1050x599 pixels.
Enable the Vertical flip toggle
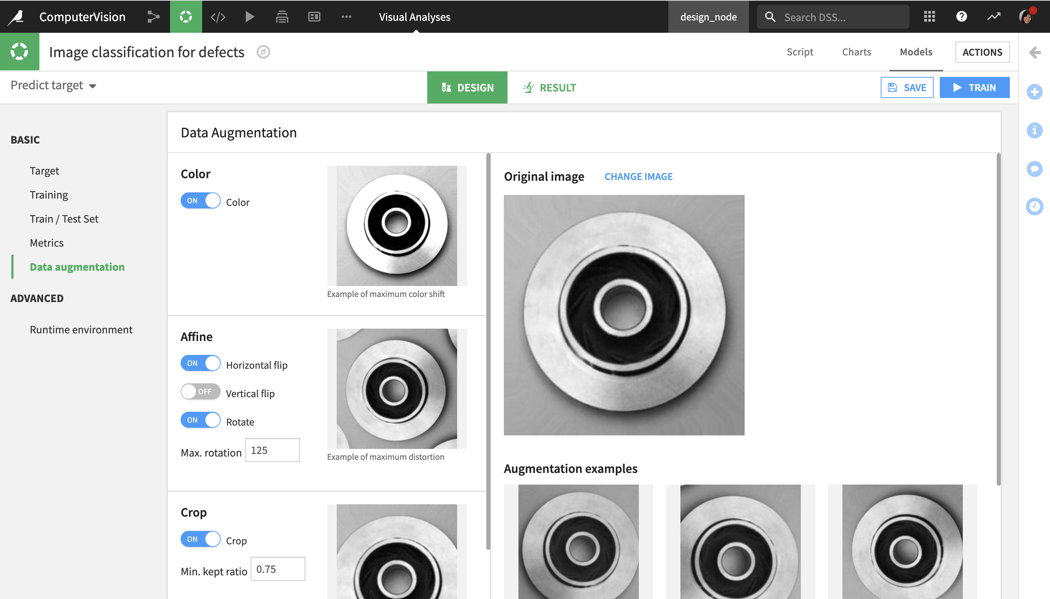click(x=200, y=392)
